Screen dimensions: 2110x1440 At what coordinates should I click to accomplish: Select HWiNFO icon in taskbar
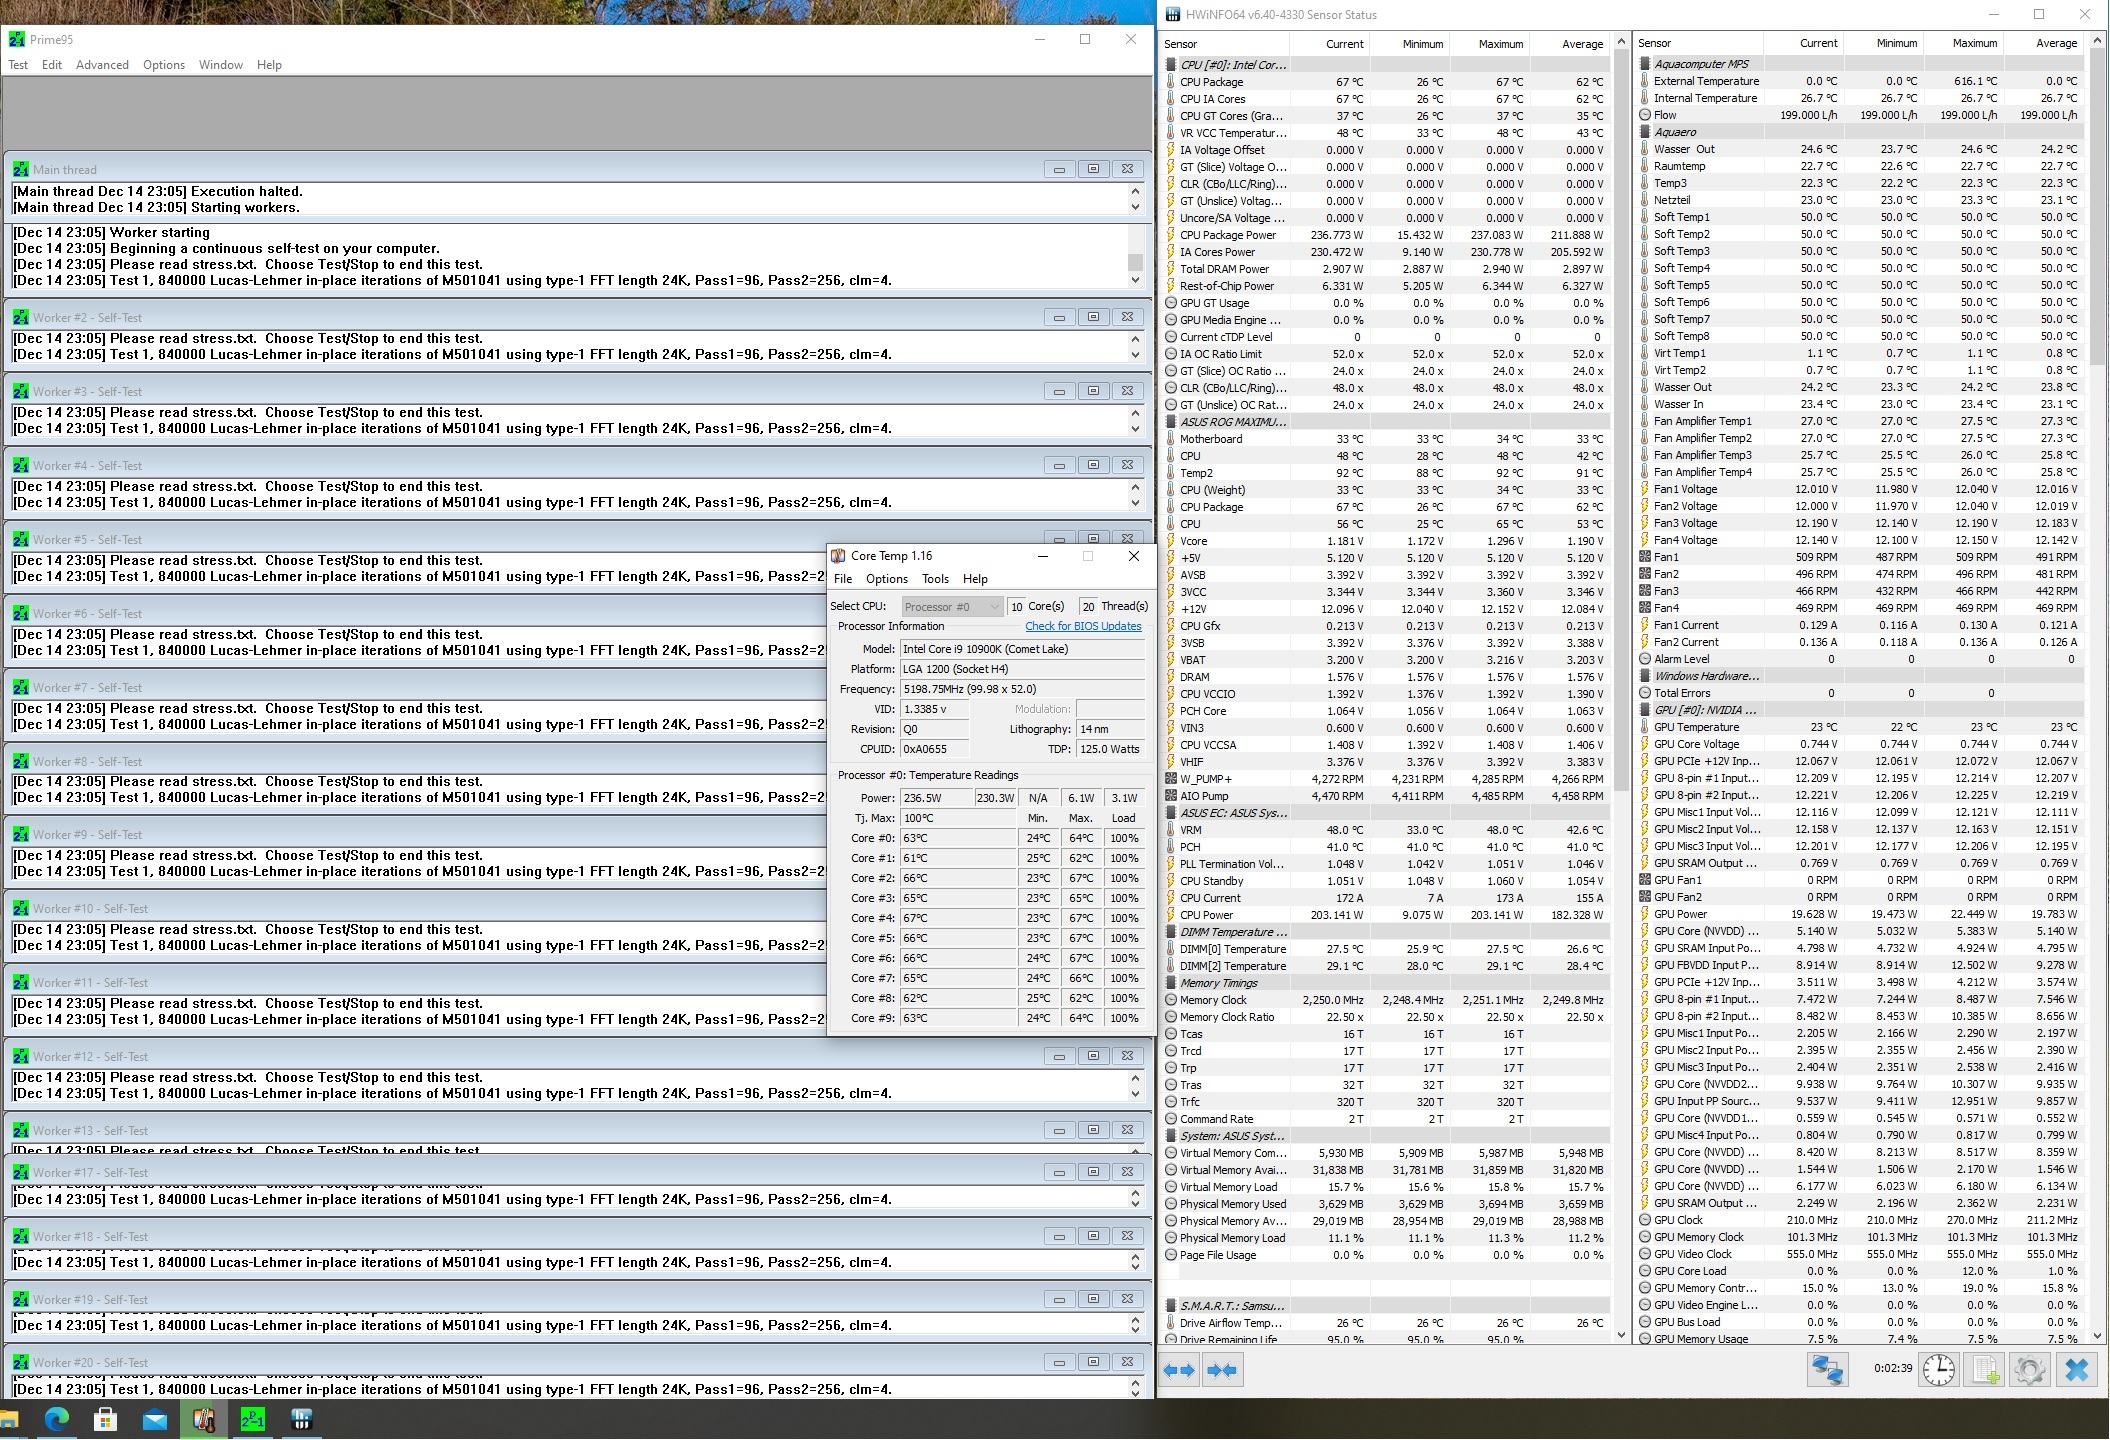301,1418
